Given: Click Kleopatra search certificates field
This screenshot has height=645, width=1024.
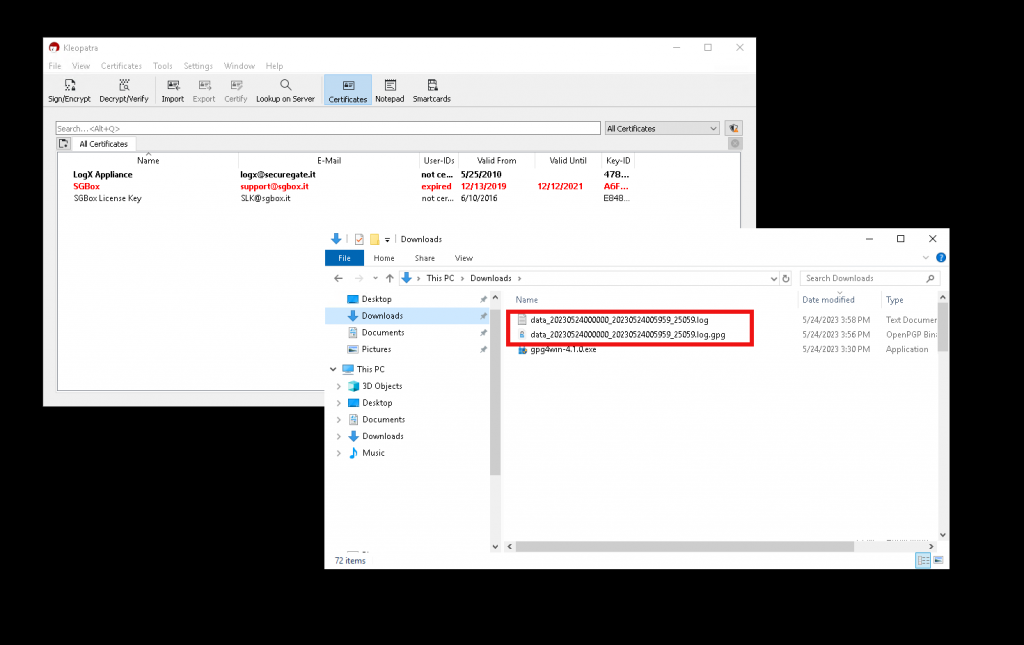Looking at the screenshot, I should (x=328, y=129).
